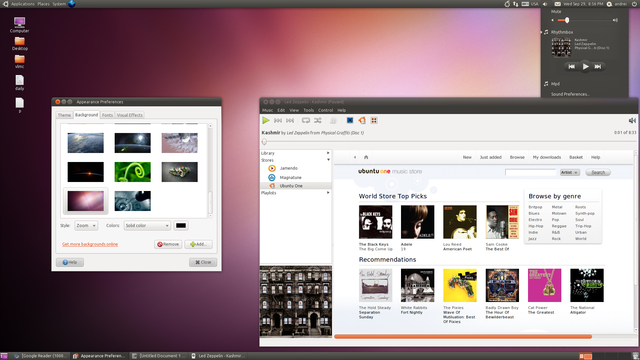640x360 pixels.
Task: Close the Appearance Preferences dialog via Close button
Action: [x=203, y=262]
